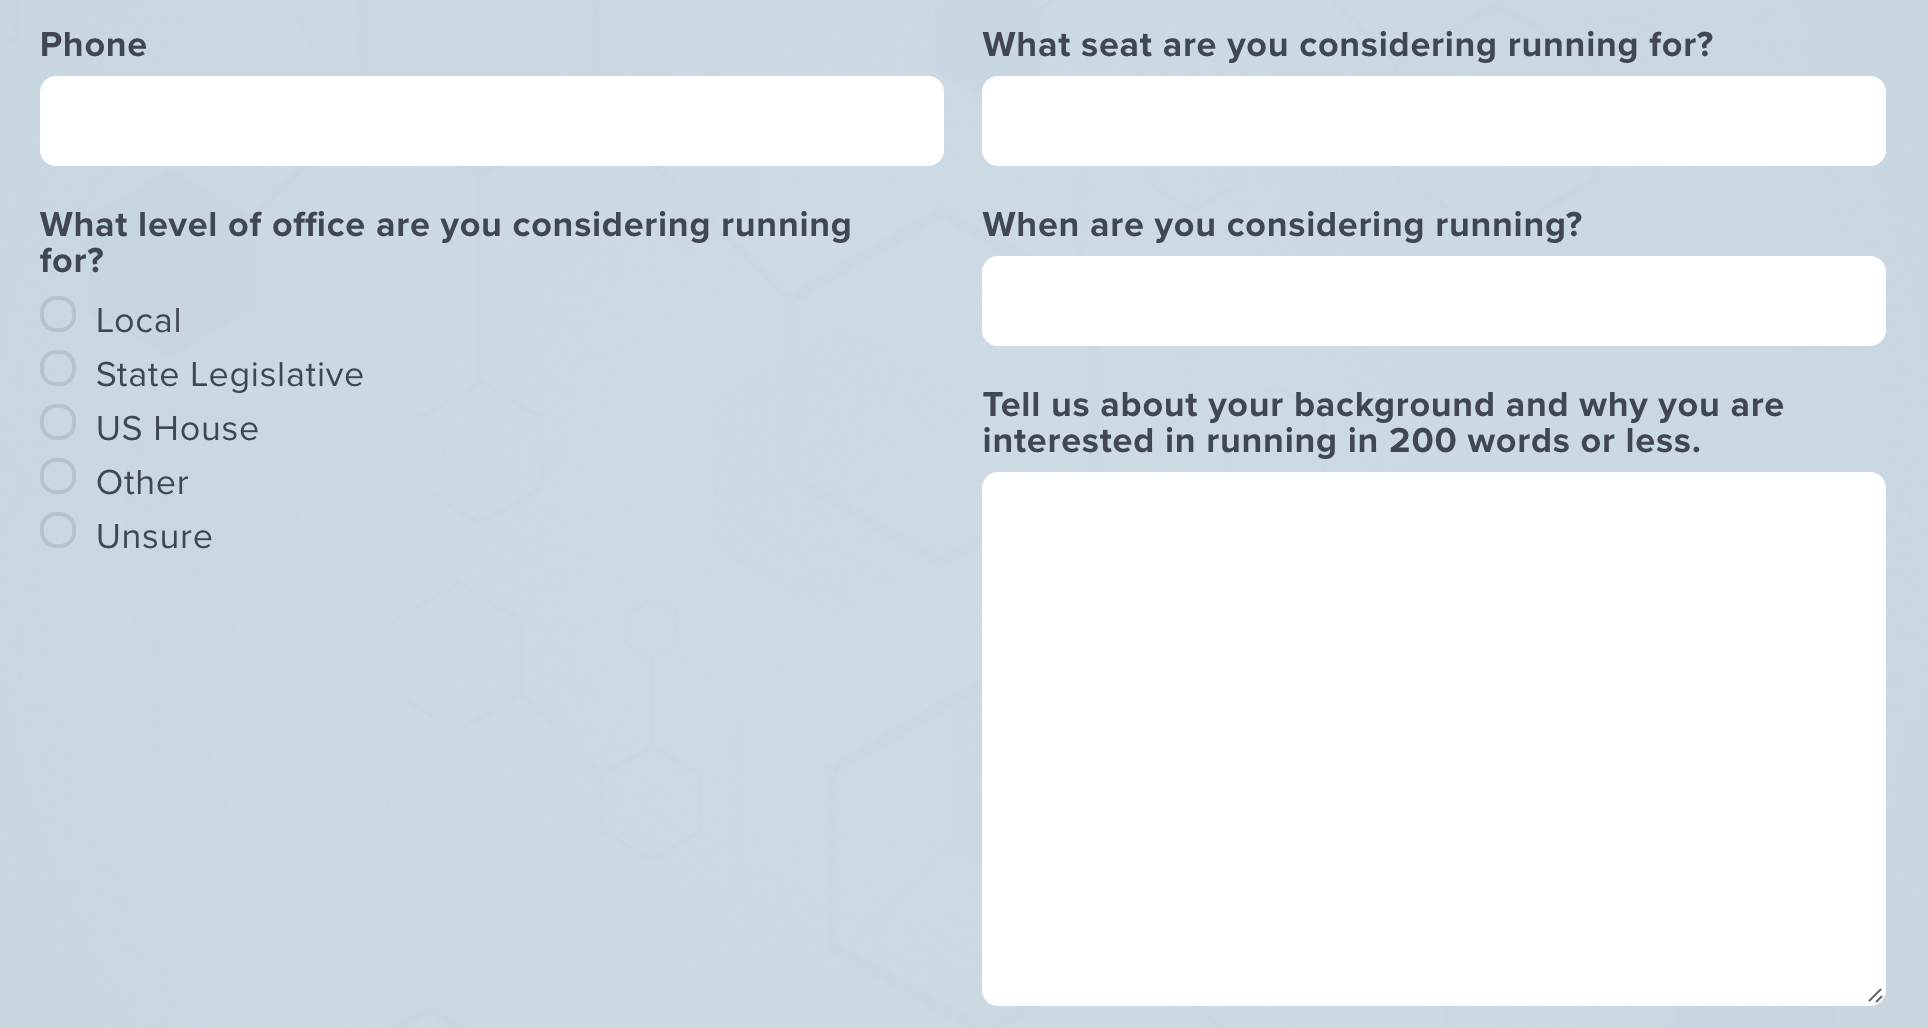Click the 'What level of office' question heading

(x=446, y=243)
